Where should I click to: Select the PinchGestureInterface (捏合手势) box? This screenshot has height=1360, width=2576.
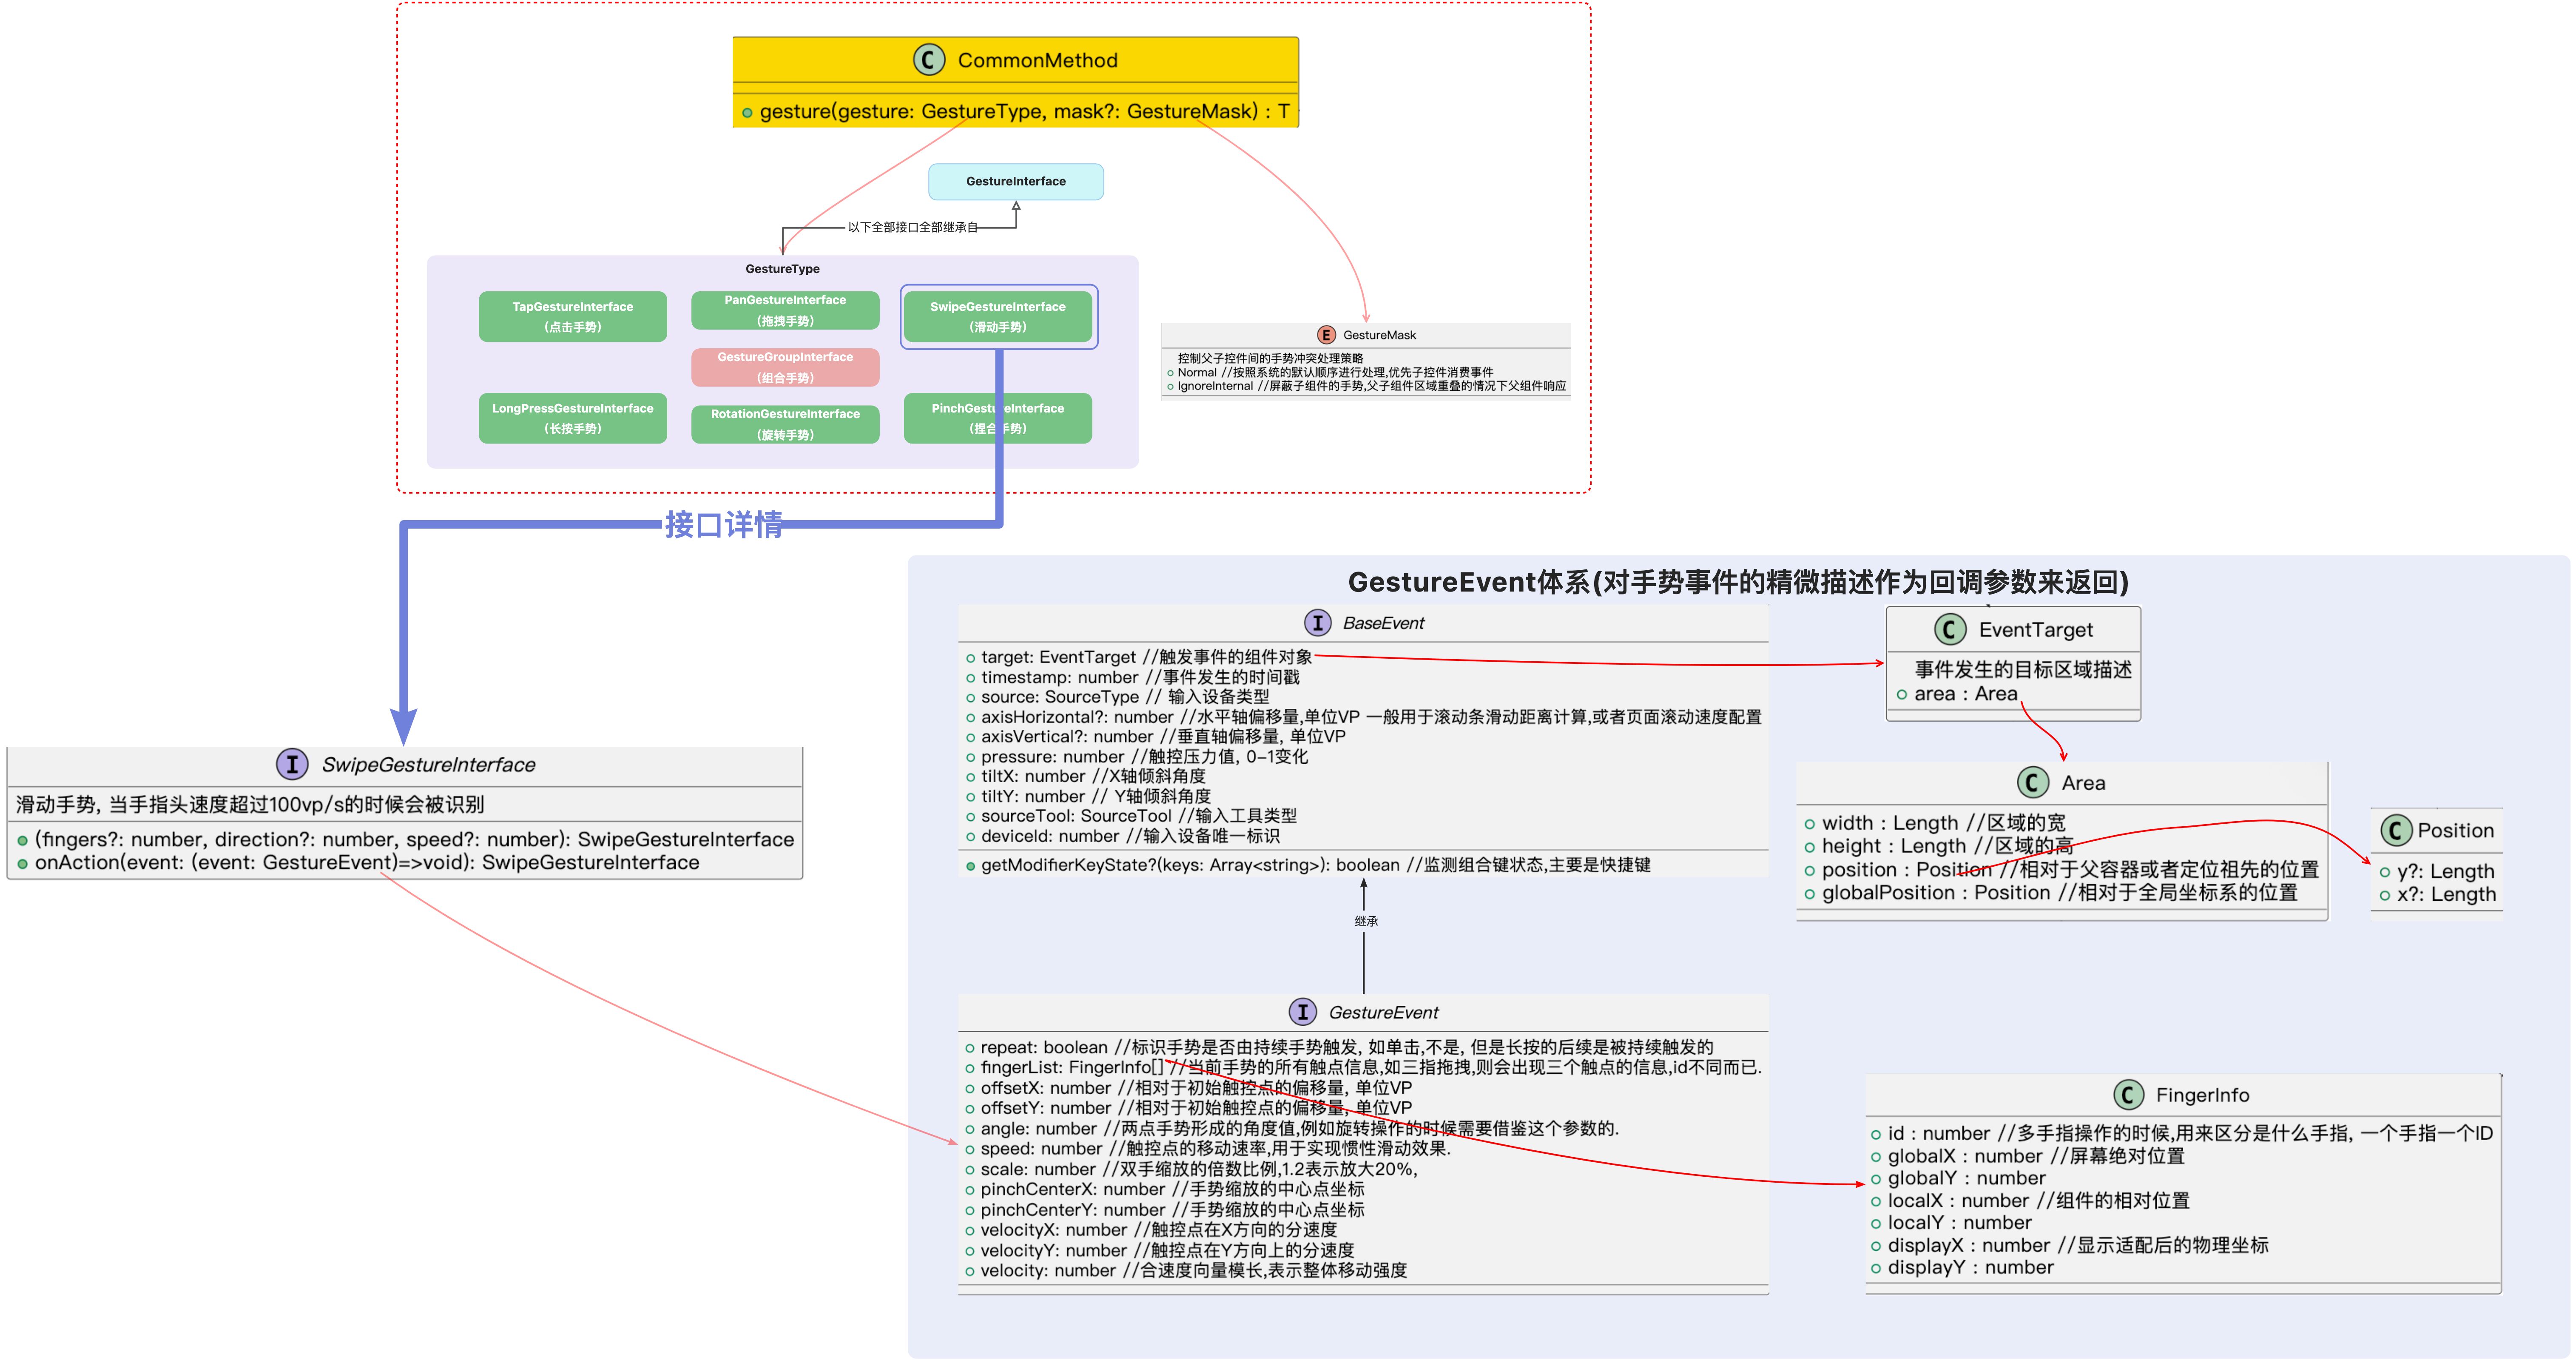(x=998, y=418)
